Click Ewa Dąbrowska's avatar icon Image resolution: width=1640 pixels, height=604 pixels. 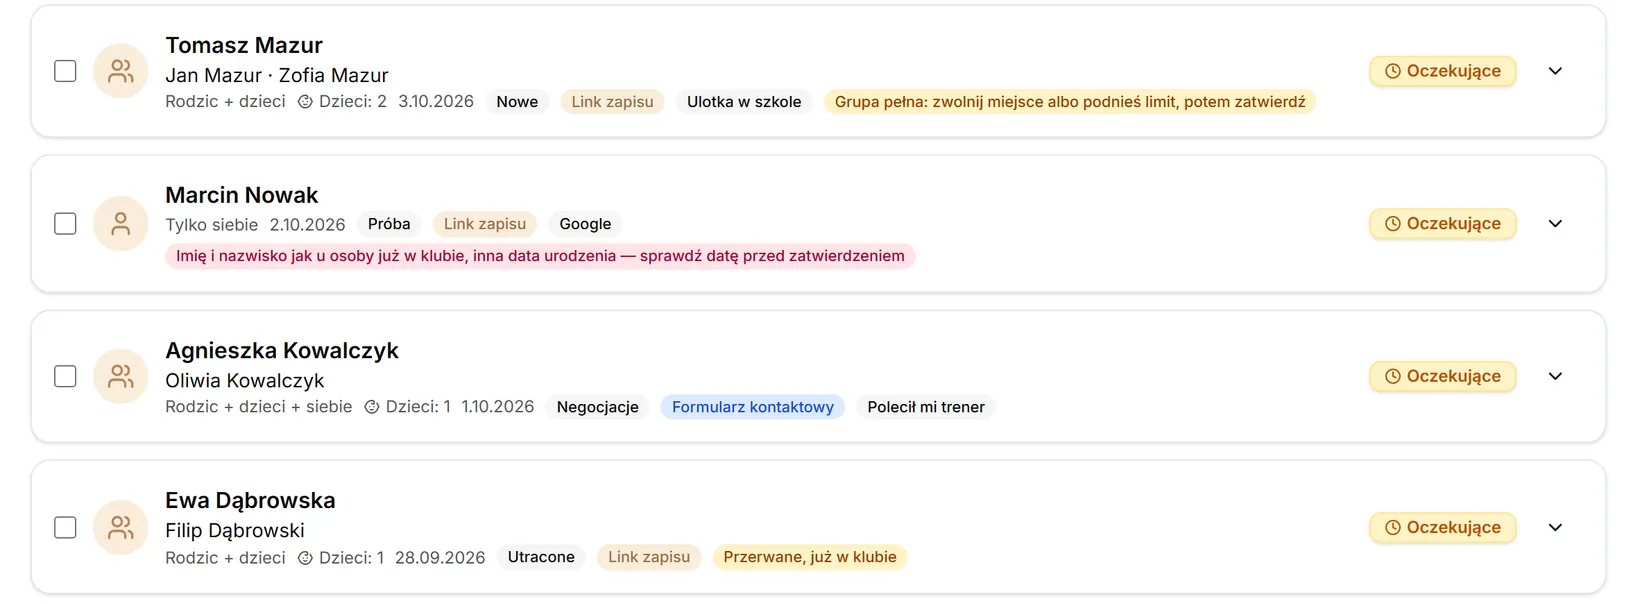(121, 527)
